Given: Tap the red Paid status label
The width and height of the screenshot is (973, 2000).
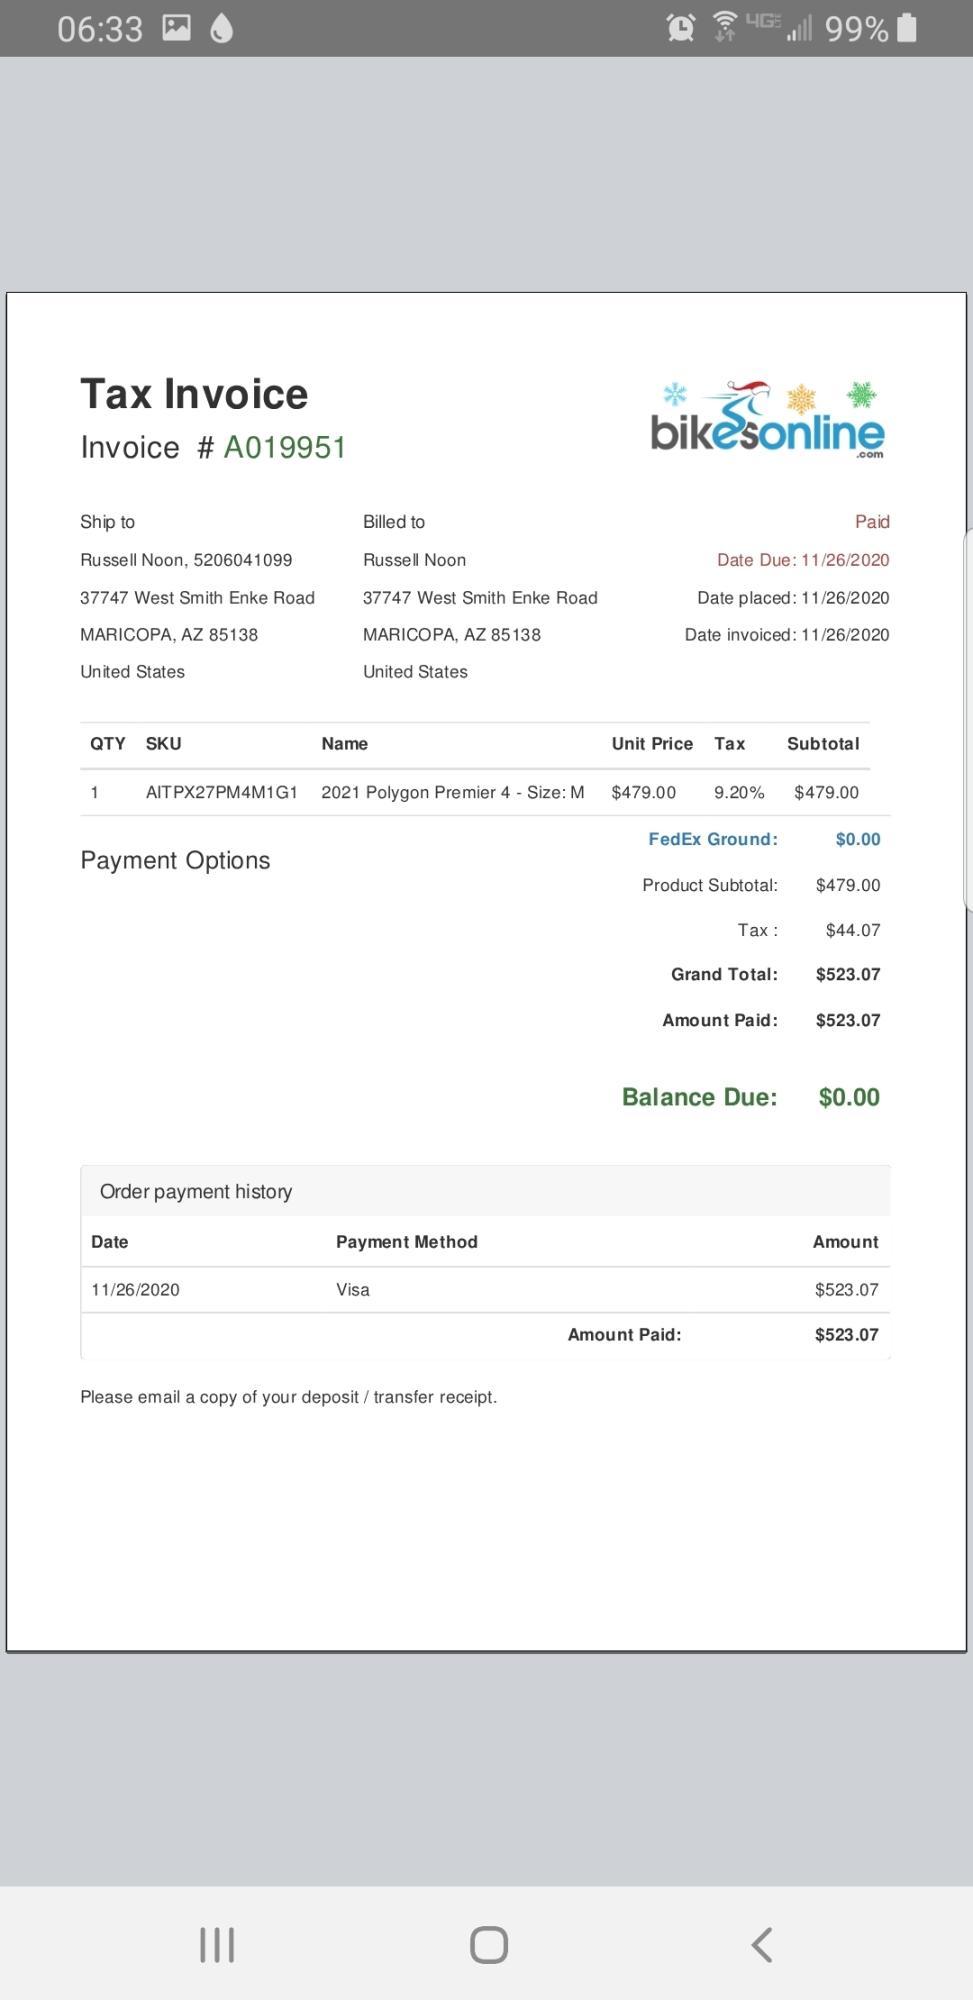Looking at the screenshot, I should click(x=872, y=521).
